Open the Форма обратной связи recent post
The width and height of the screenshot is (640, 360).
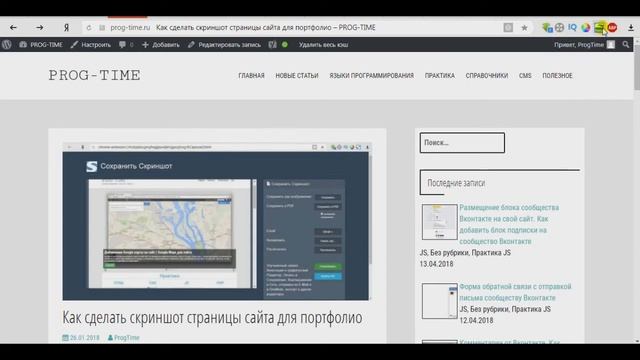point(515,292)
